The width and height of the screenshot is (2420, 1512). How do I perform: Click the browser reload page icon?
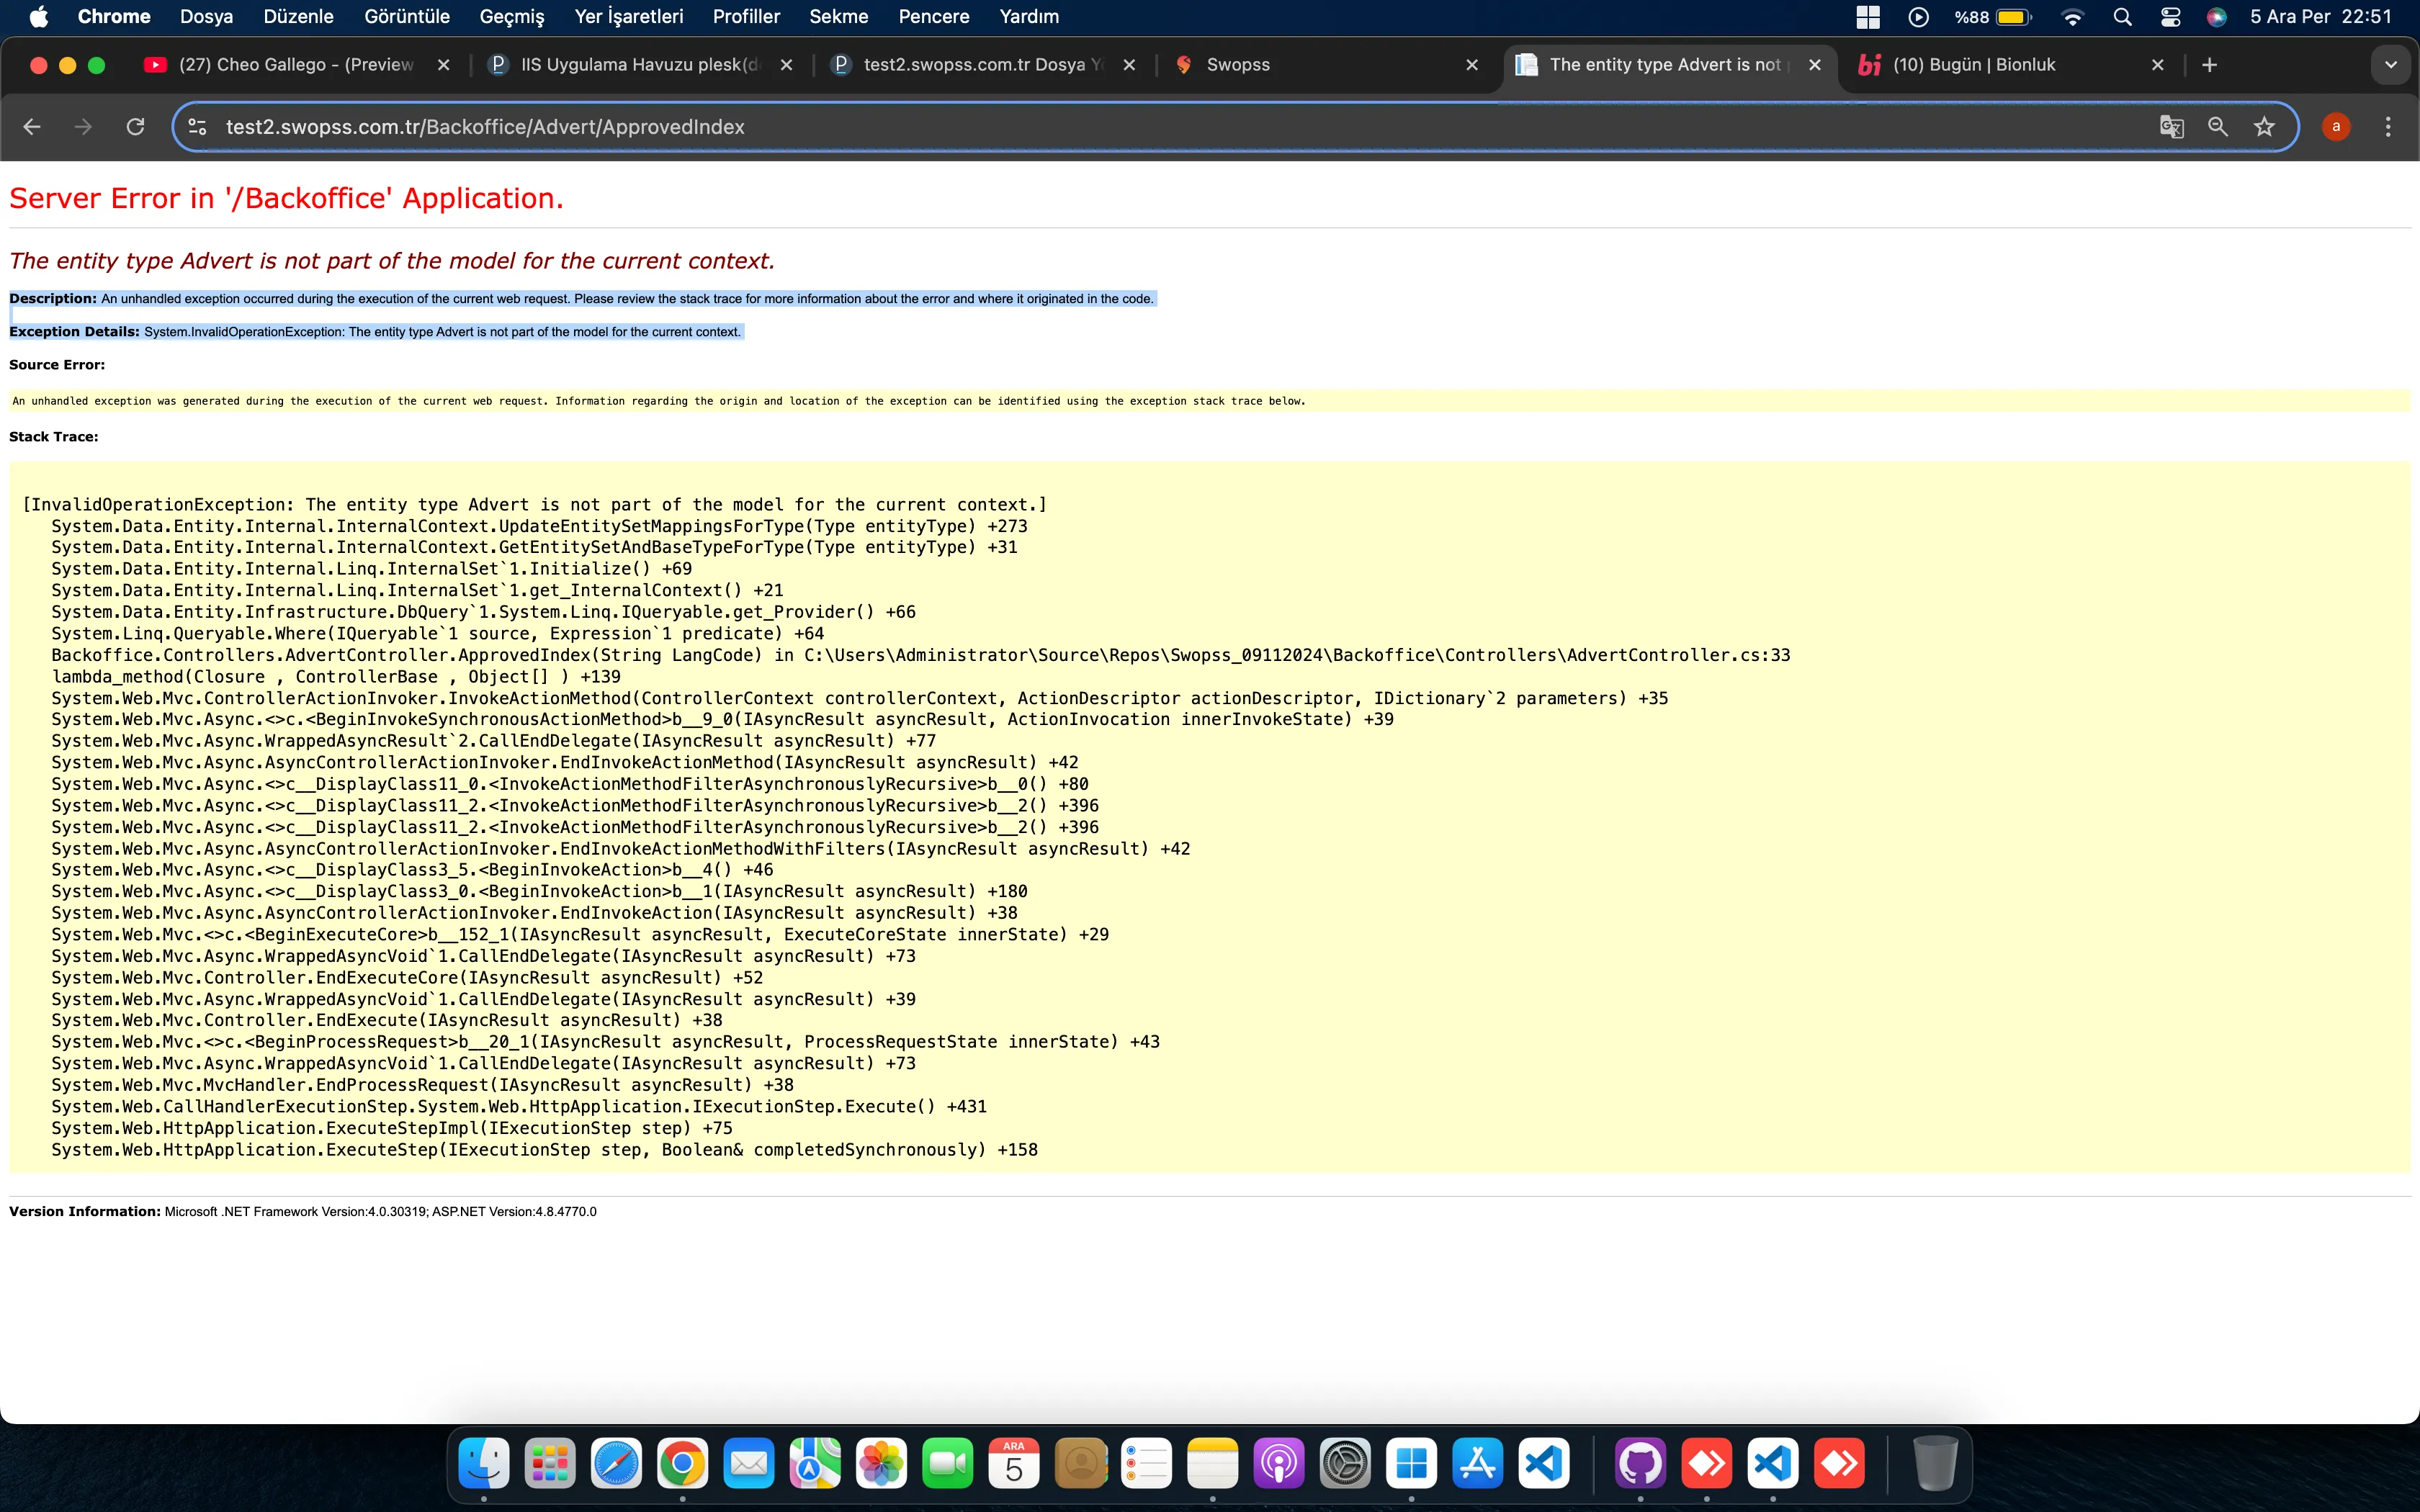(x=135, y=127)
